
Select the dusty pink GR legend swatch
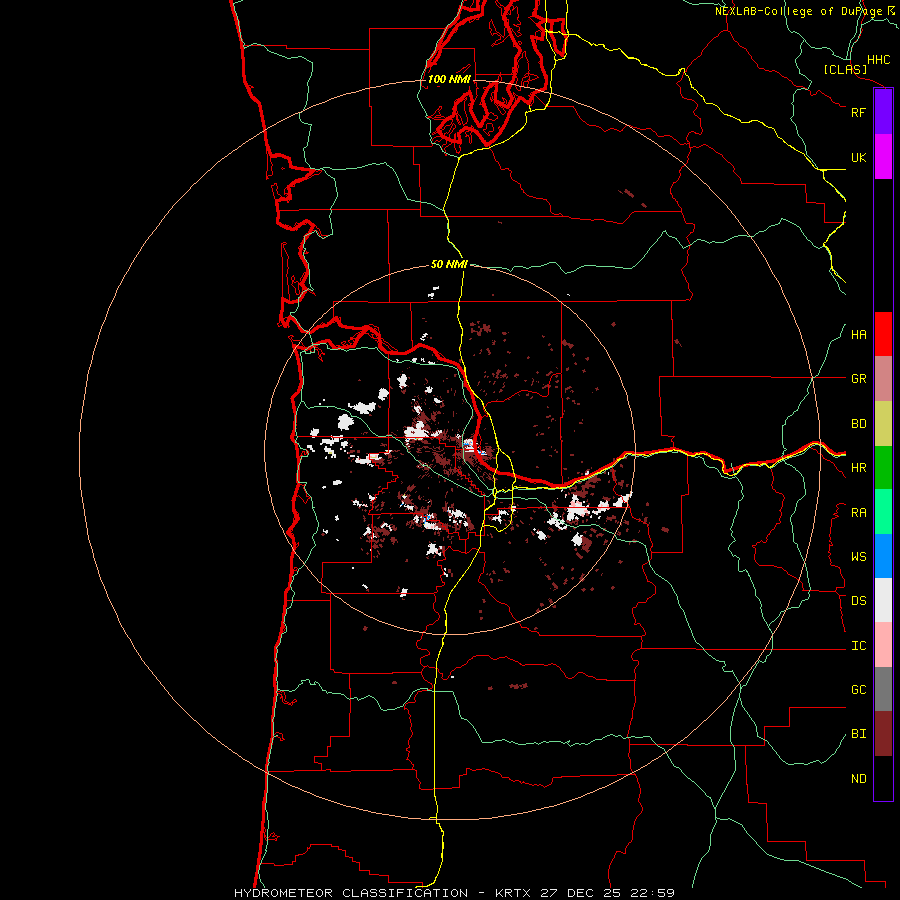click(x=883, y=379)
